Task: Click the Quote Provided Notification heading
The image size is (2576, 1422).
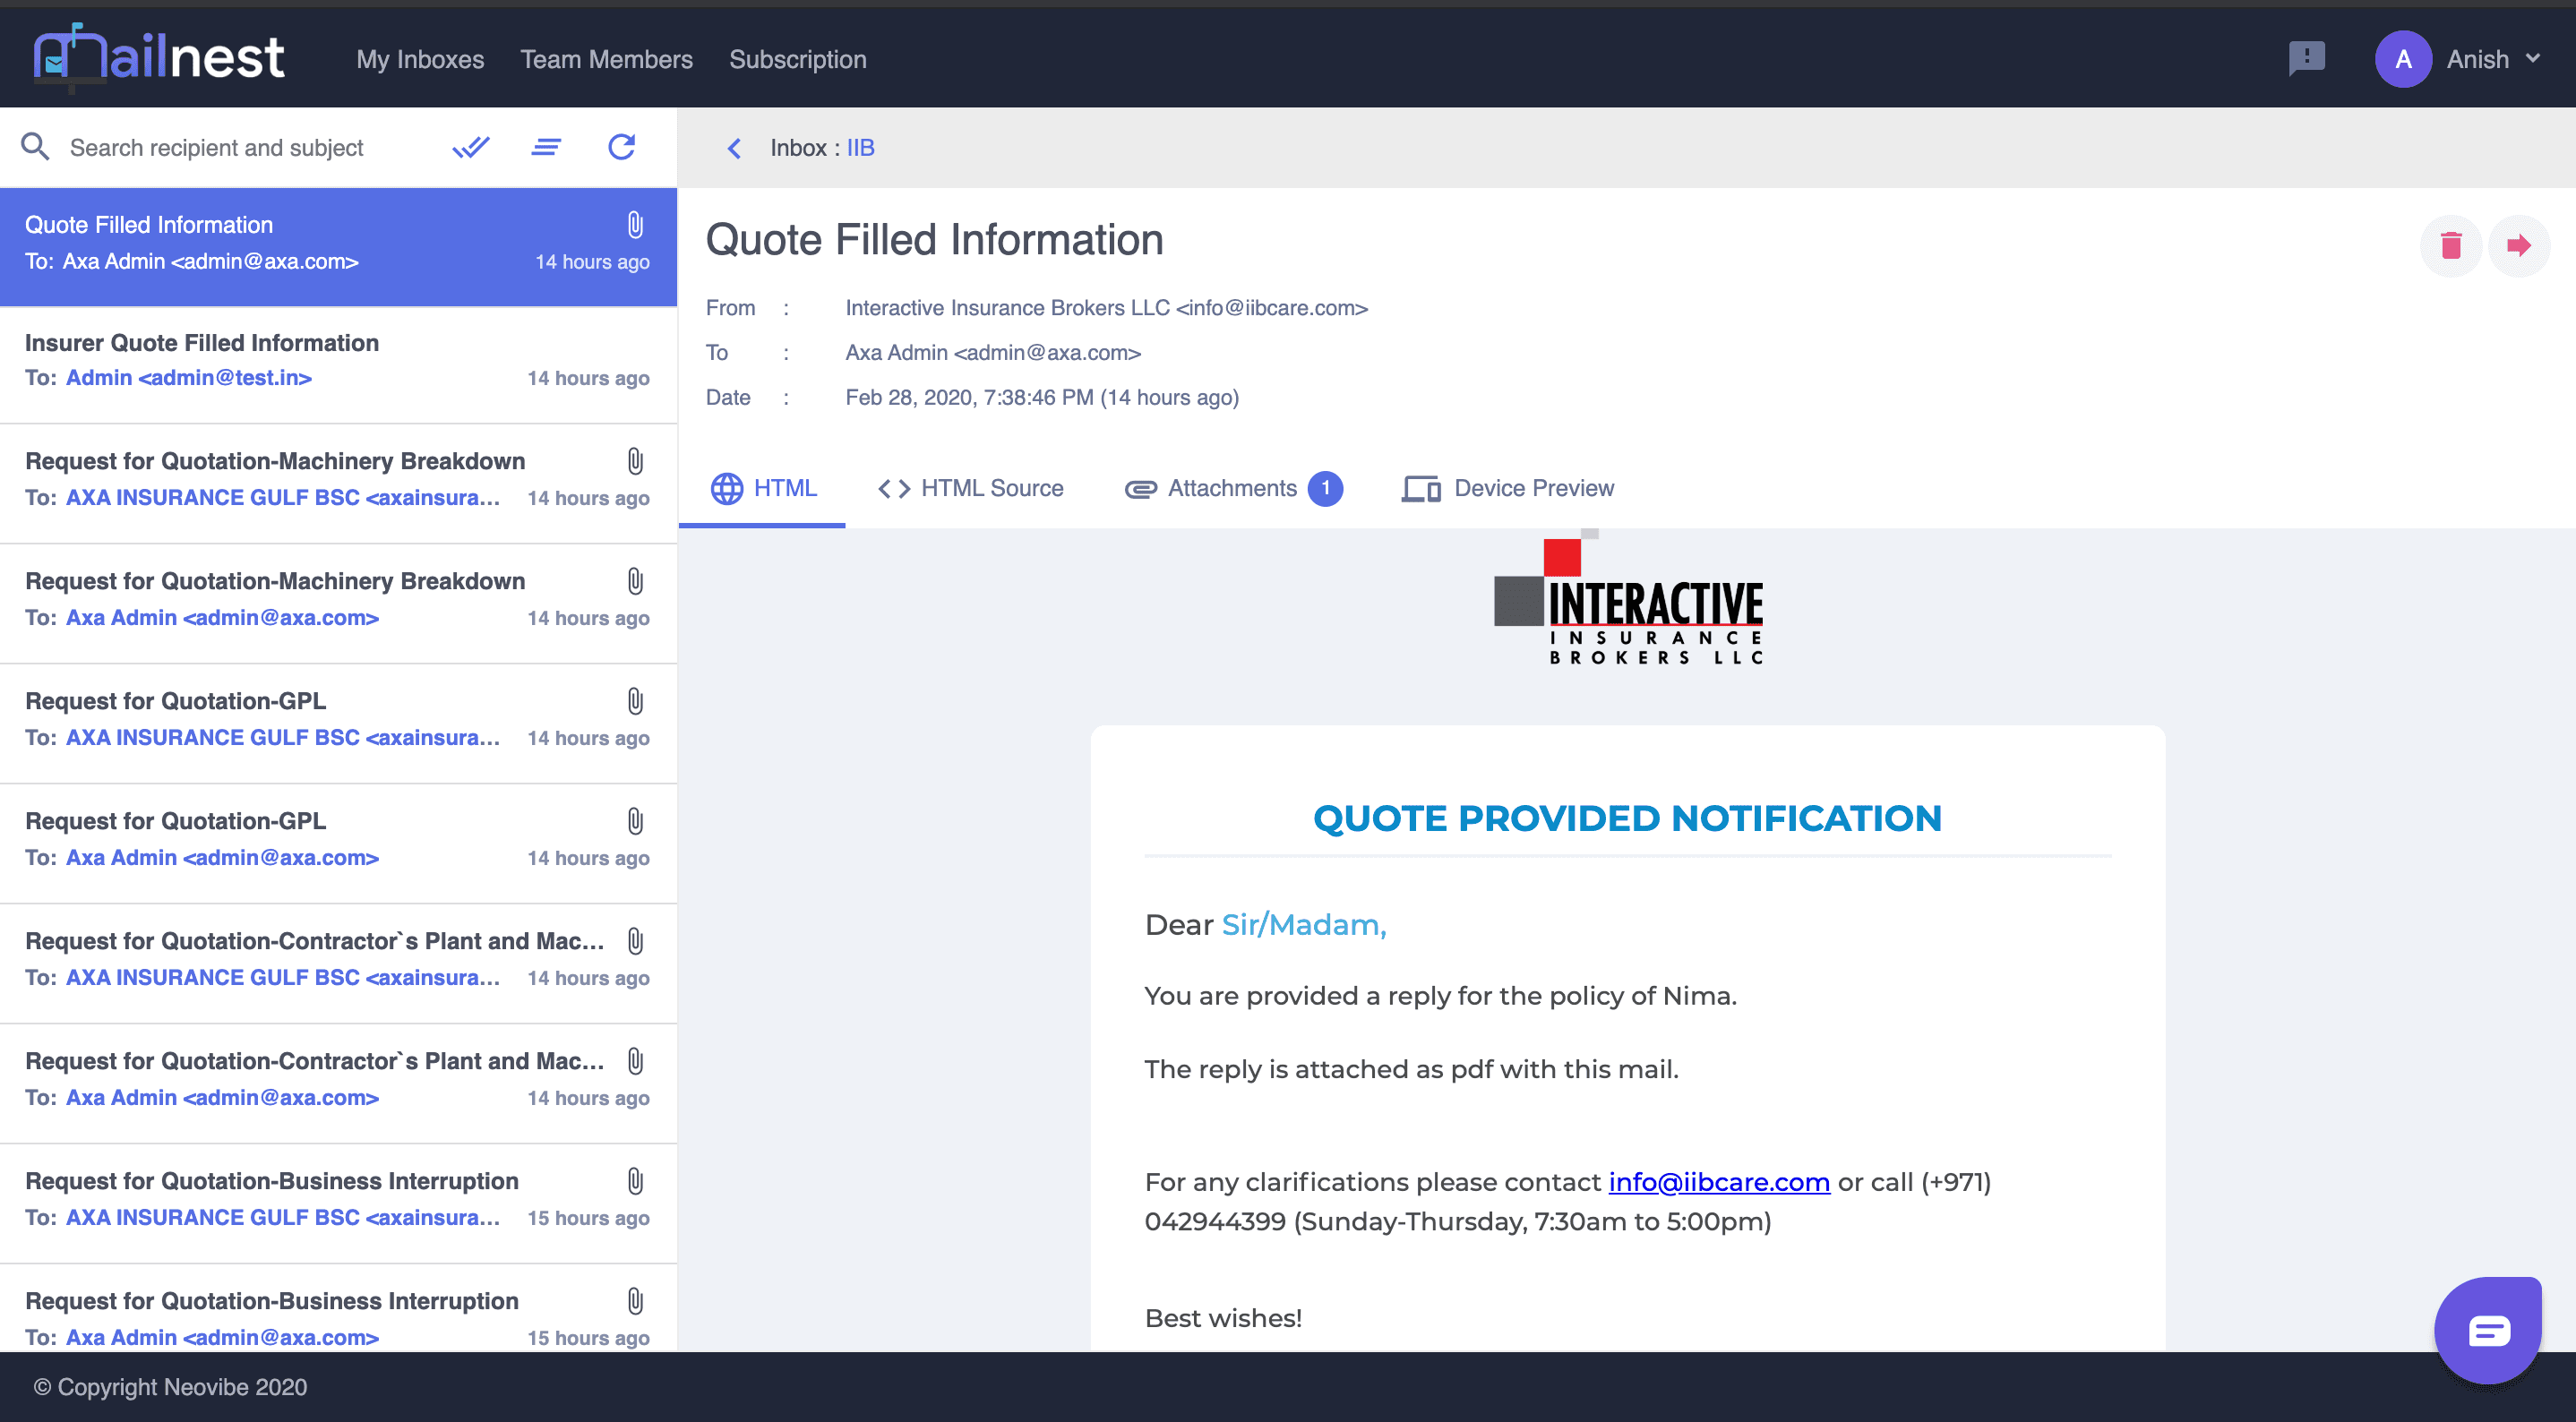Action: [1627, 819]
